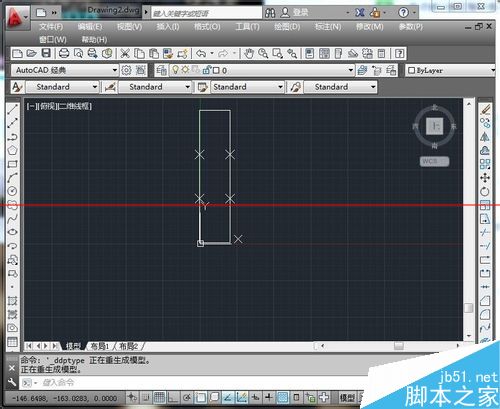Select the Rotate tool in modify toolbar
This screenshot has height=409, width=500.
coord(485,191)
